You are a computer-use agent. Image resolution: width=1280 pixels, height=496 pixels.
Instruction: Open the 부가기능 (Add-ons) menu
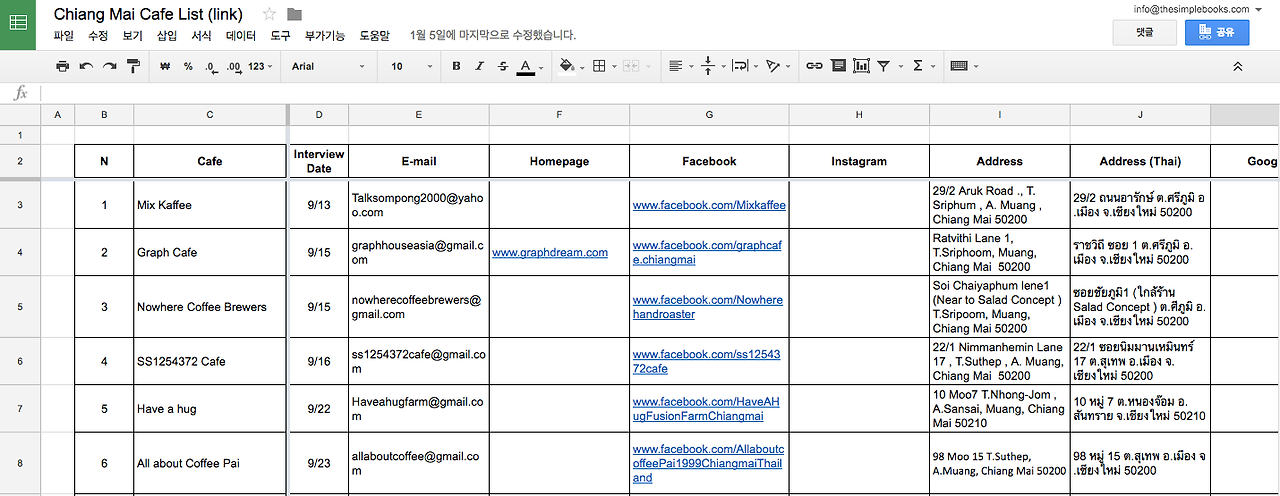click(x=325, y=36)
